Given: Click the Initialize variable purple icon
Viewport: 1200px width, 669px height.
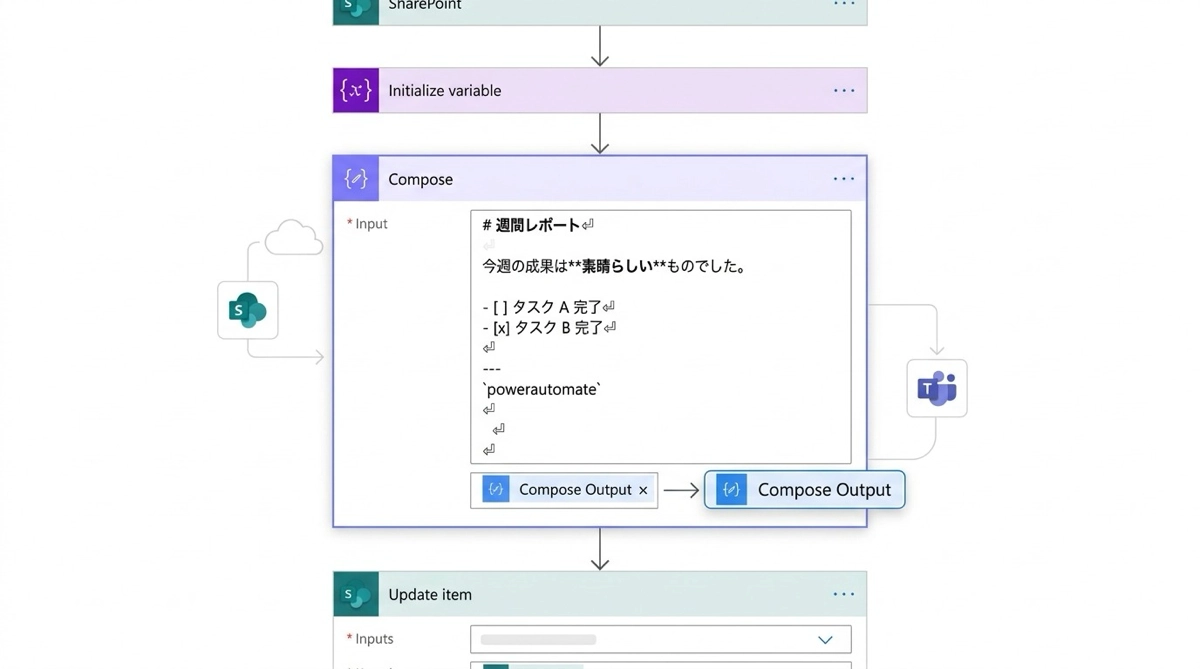Looking at the screenshot, I should click(356, 91).
